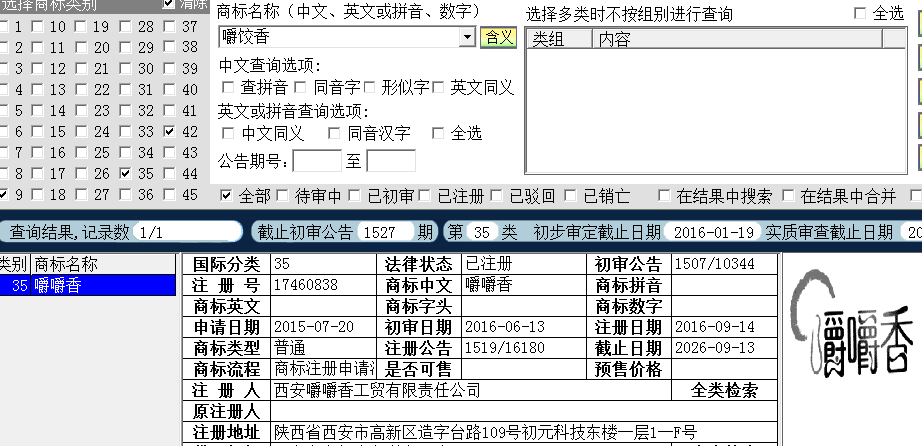The width and height of the screenshot is (922, 446).
Task: Tick the class 37 checkbox
Action: pyautogui.click(x=169, y=26)
